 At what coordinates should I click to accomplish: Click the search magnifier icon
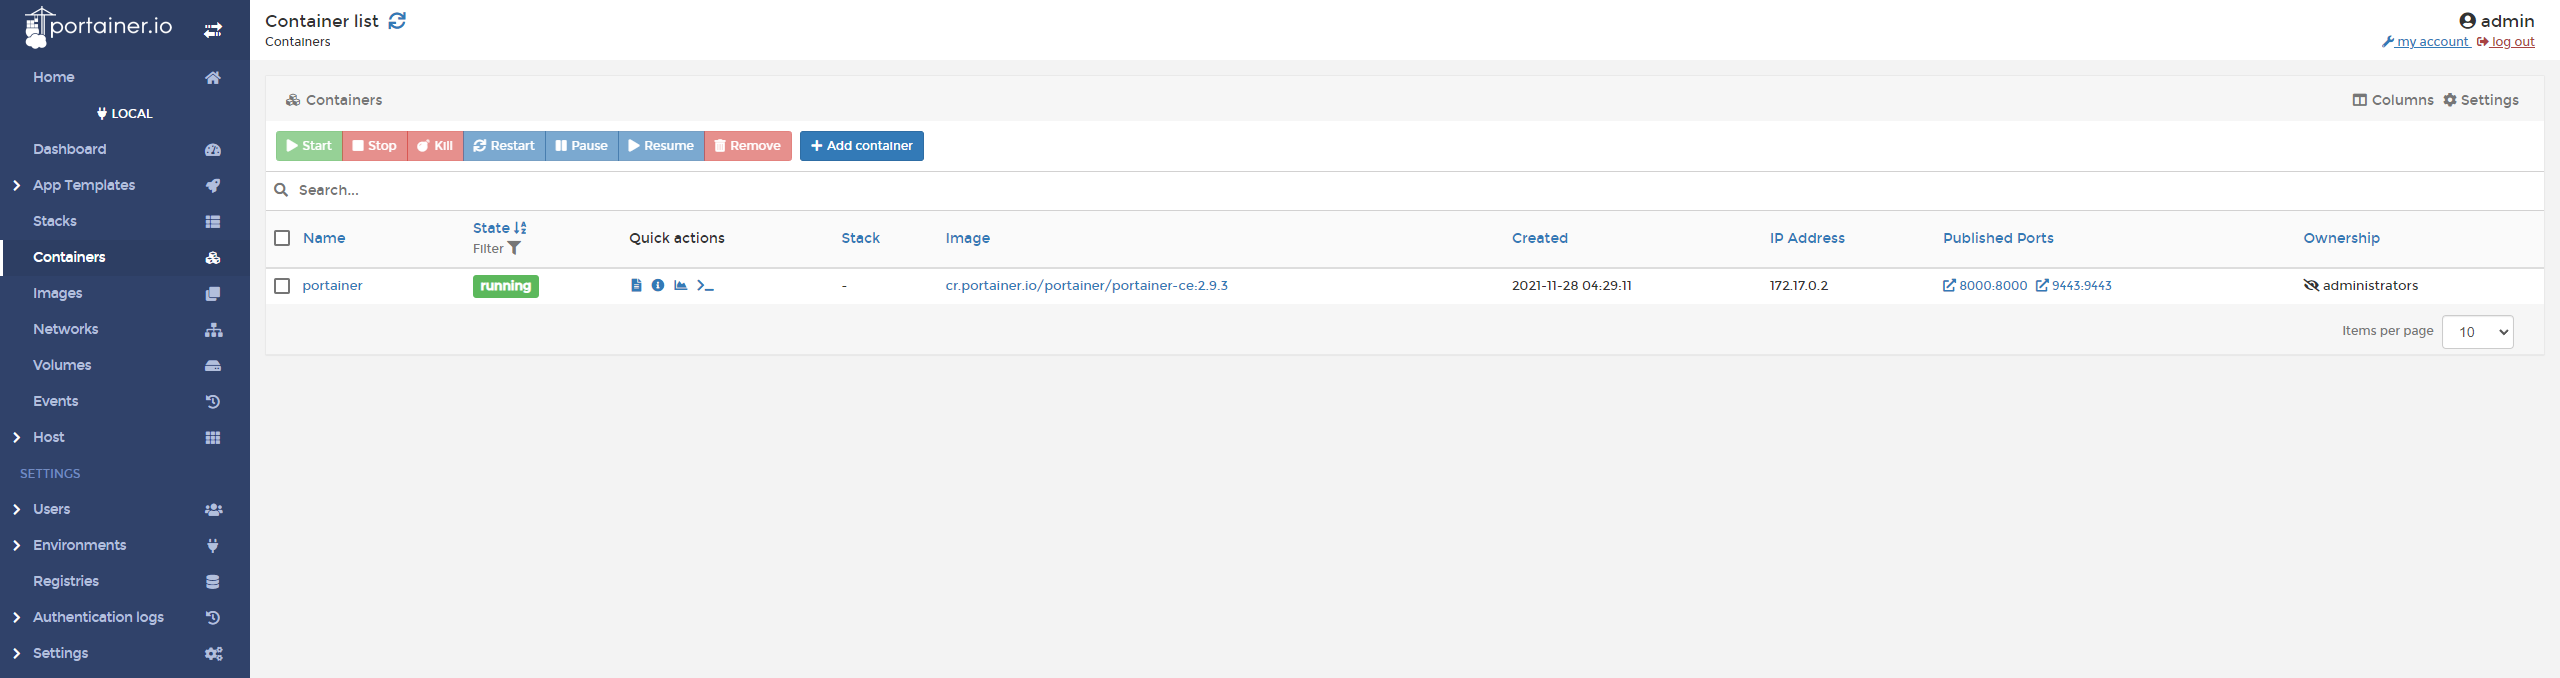point(281,190)
